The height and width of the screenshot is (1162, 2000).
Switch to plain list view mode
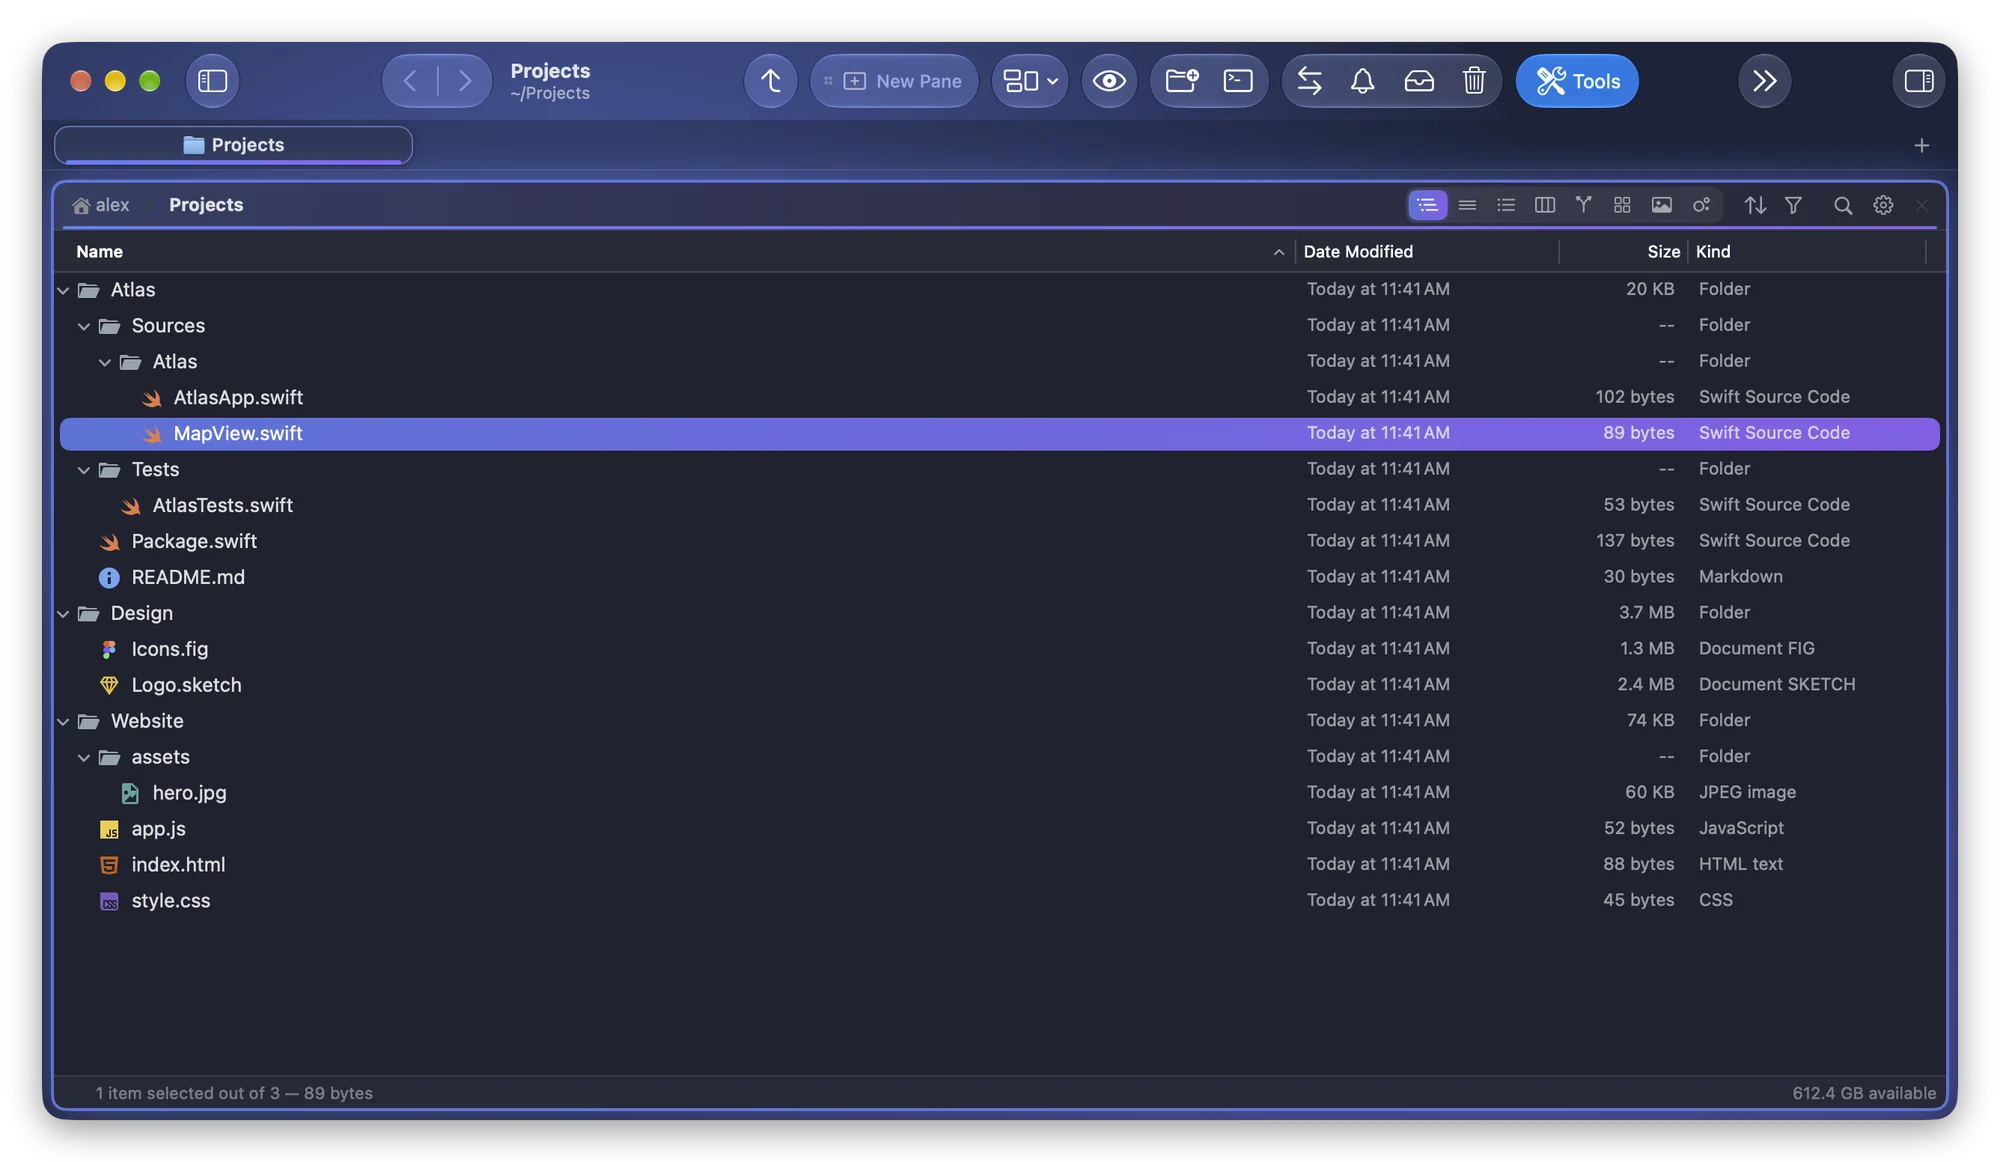(x=1467, y=205)
